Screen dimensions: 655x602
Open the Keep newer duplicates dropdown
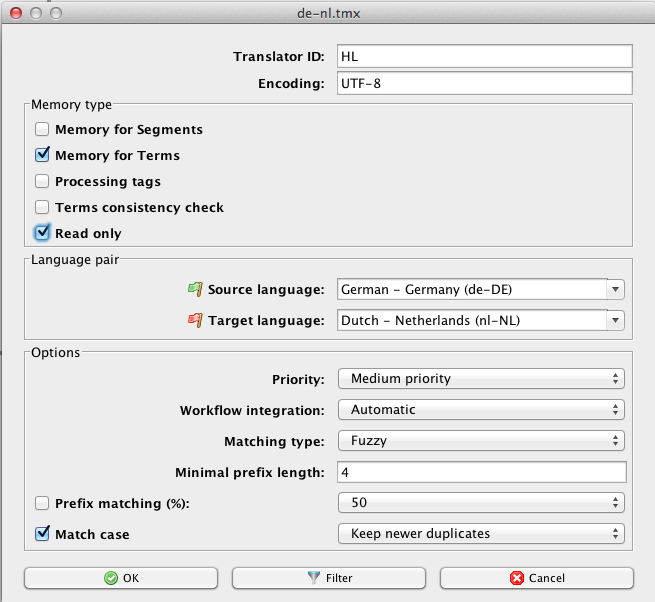coord(481,534)
